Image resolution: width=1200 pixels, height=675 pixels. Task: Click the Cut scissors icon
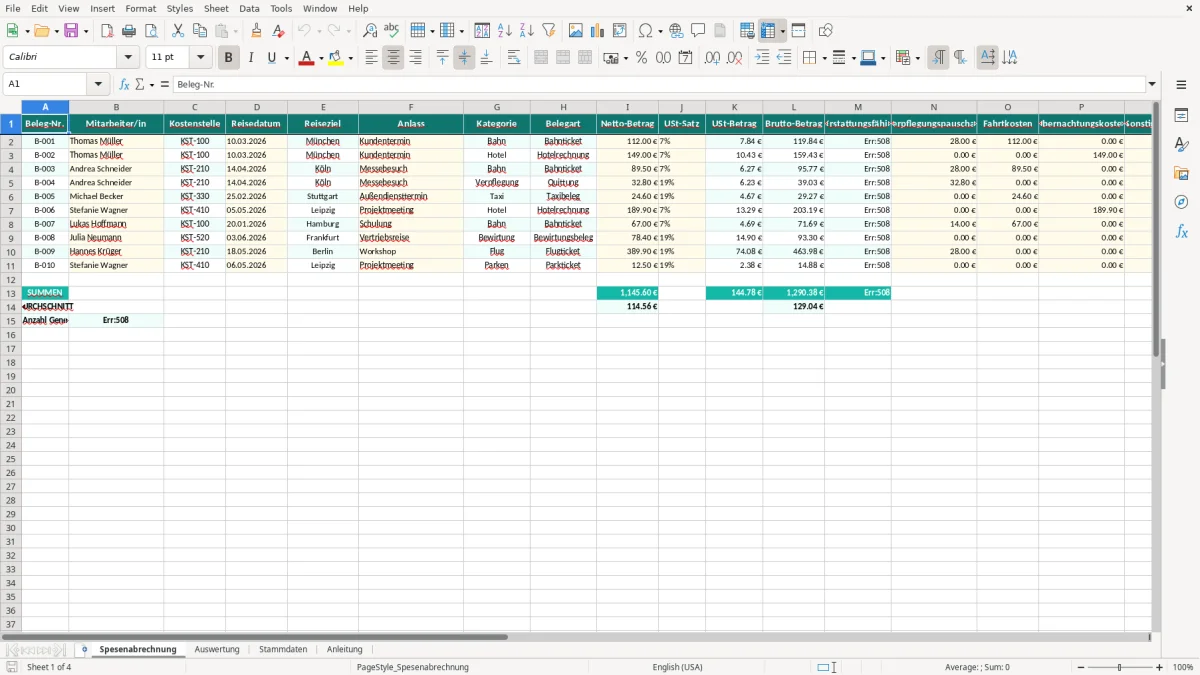178,31
